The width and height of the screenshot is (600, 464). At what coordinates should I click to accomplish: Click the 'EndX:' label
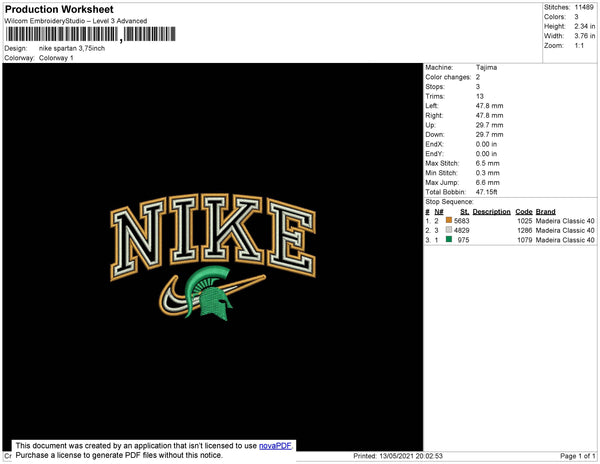point(434,144)
